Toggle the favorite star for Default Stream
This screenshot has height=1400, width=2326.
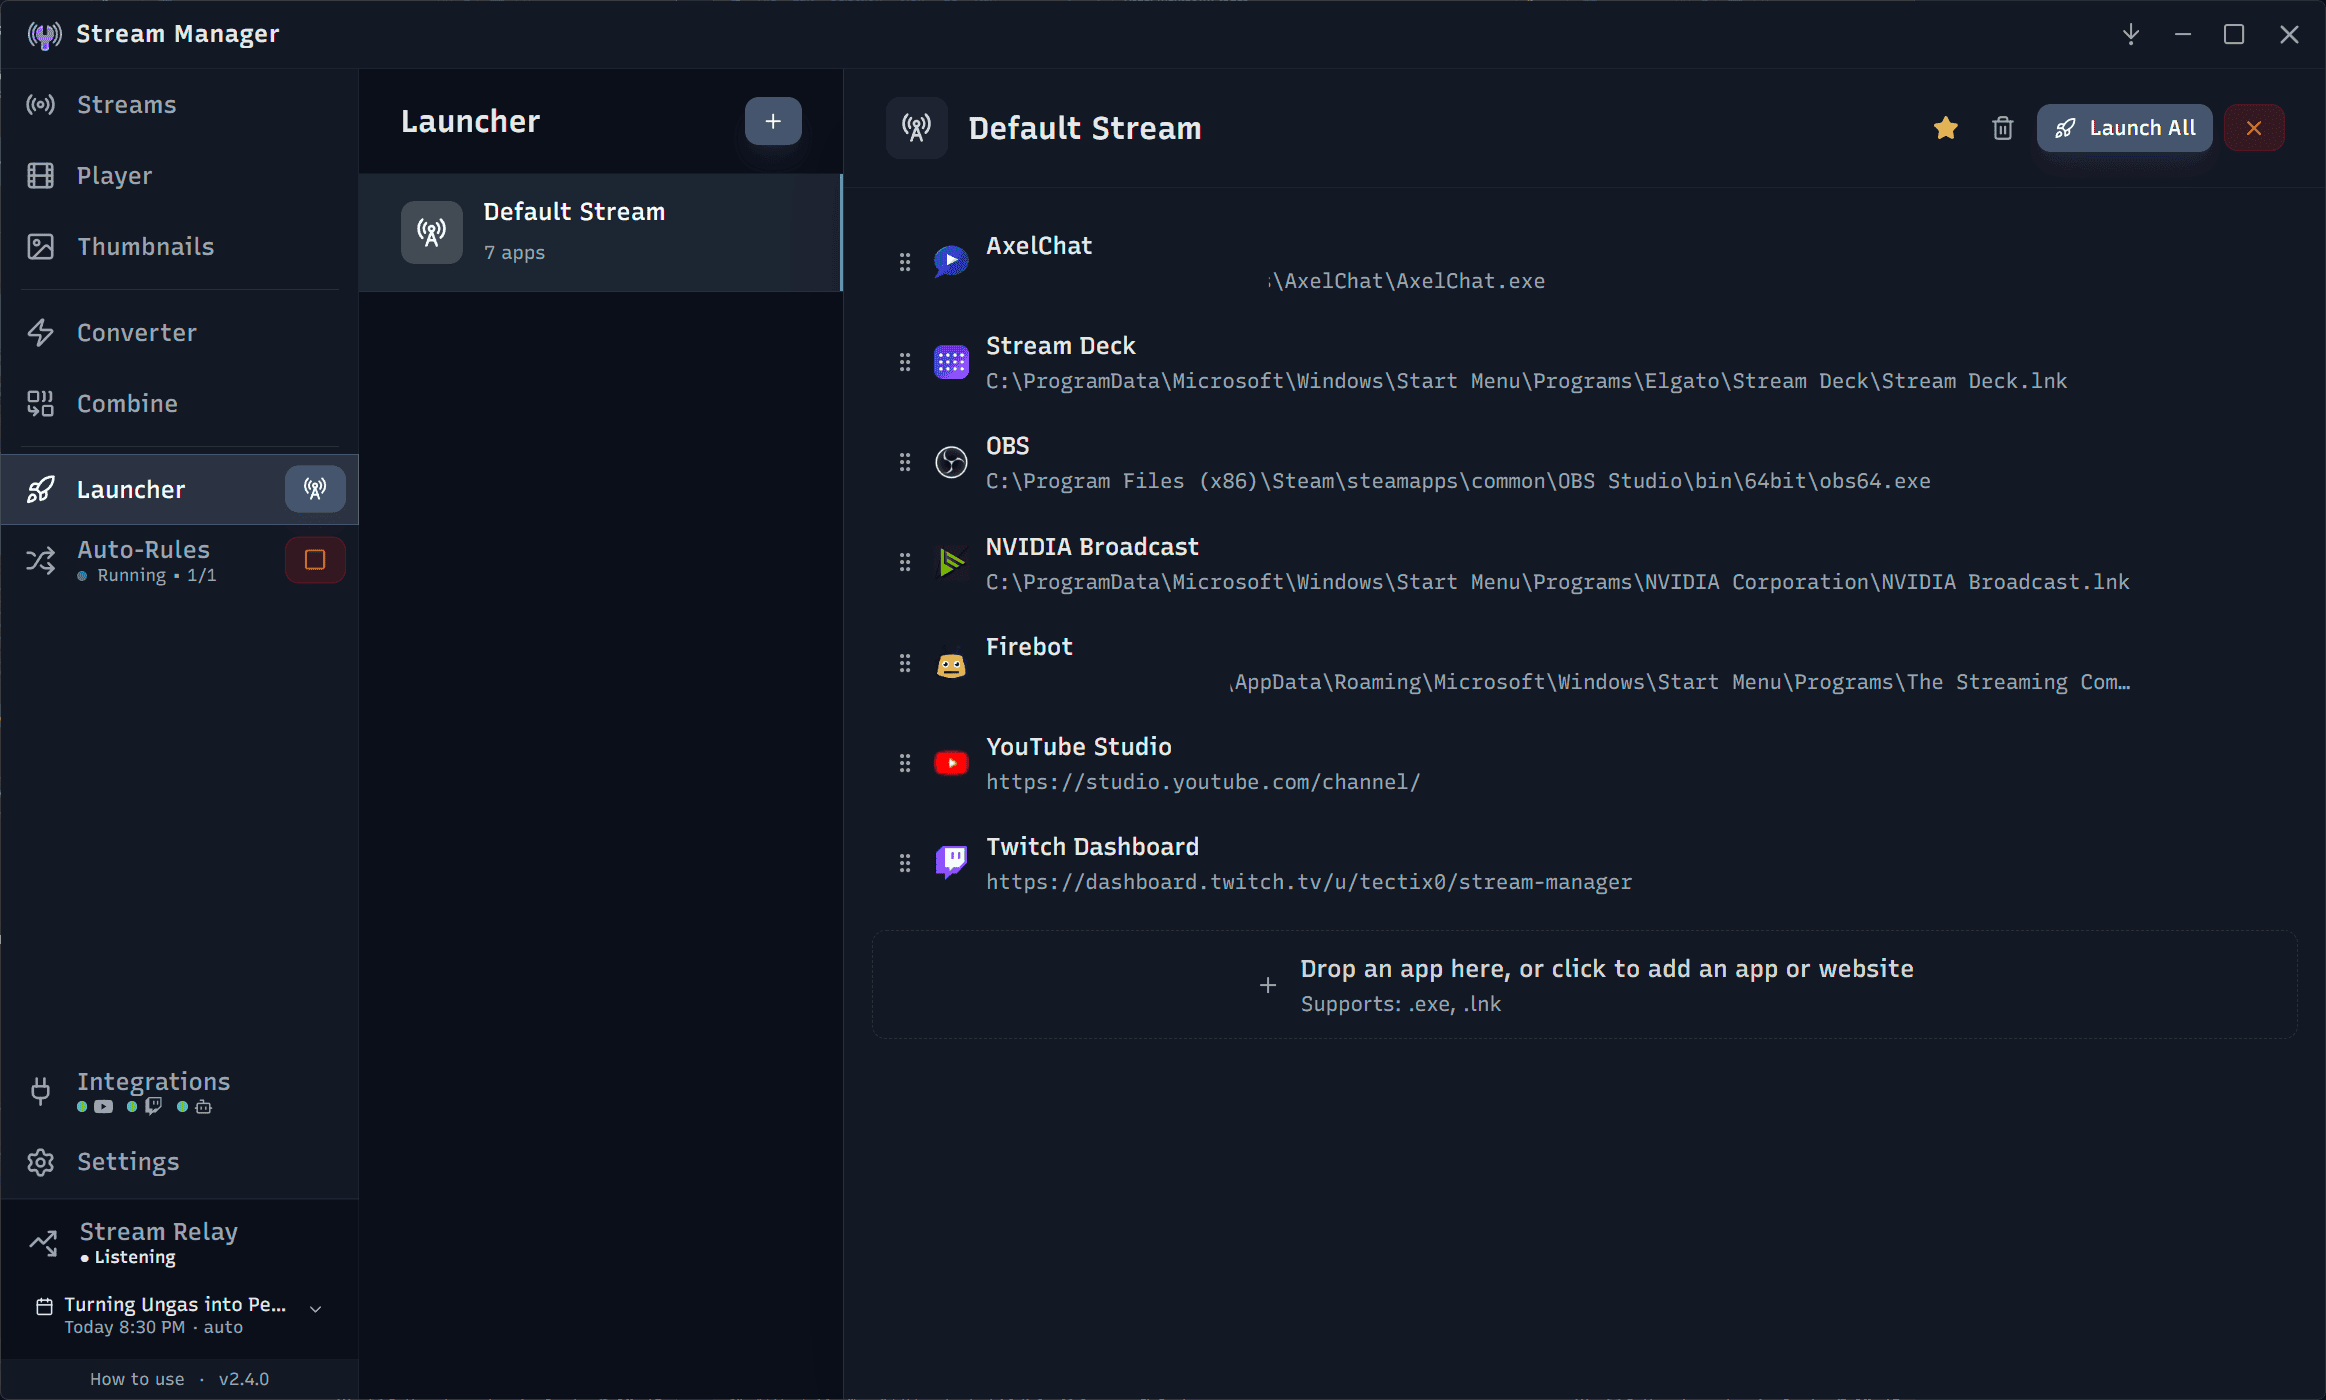click(x=1945, y=128)
